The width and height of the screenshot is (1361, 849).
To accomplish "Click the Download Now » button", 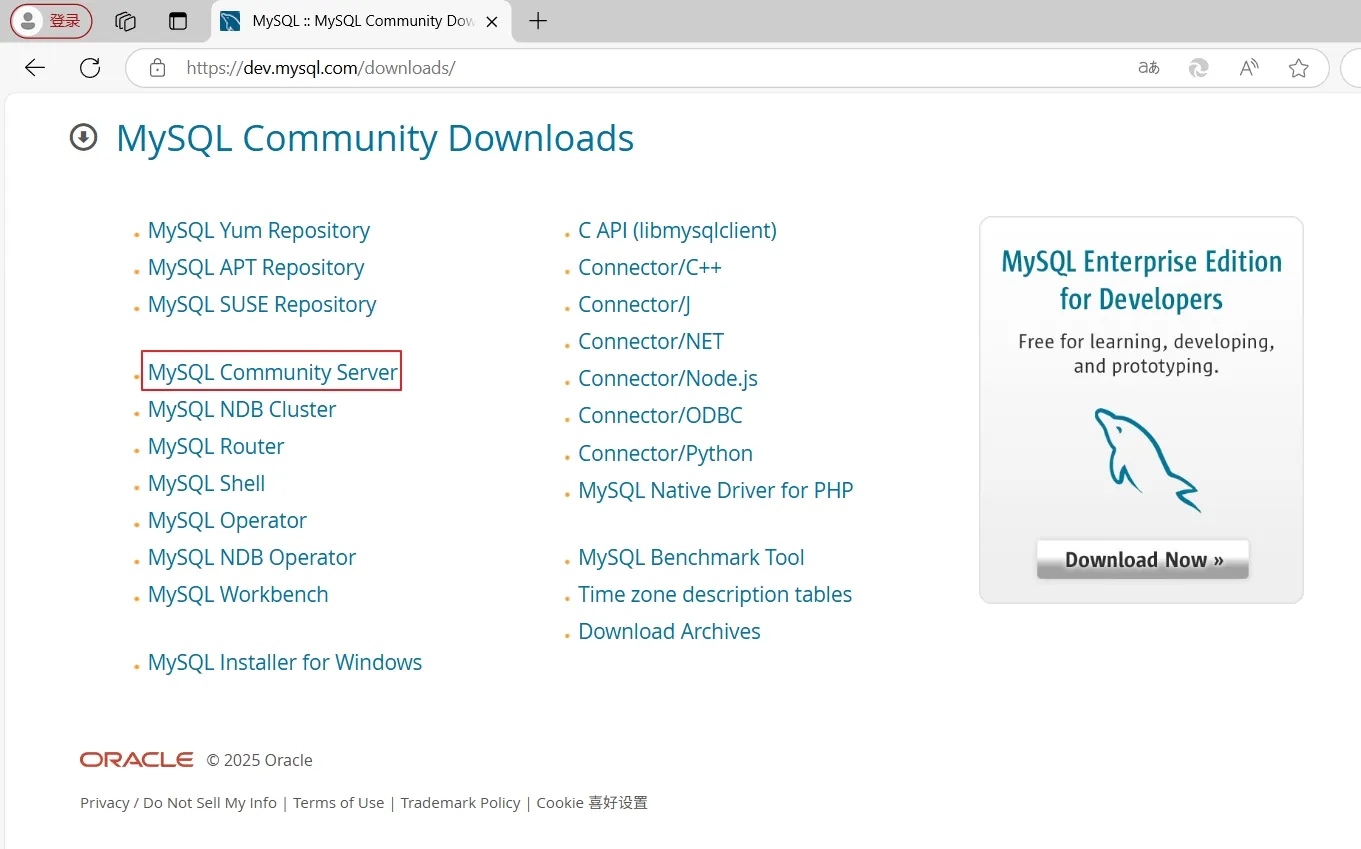I will click(1143, 559).
